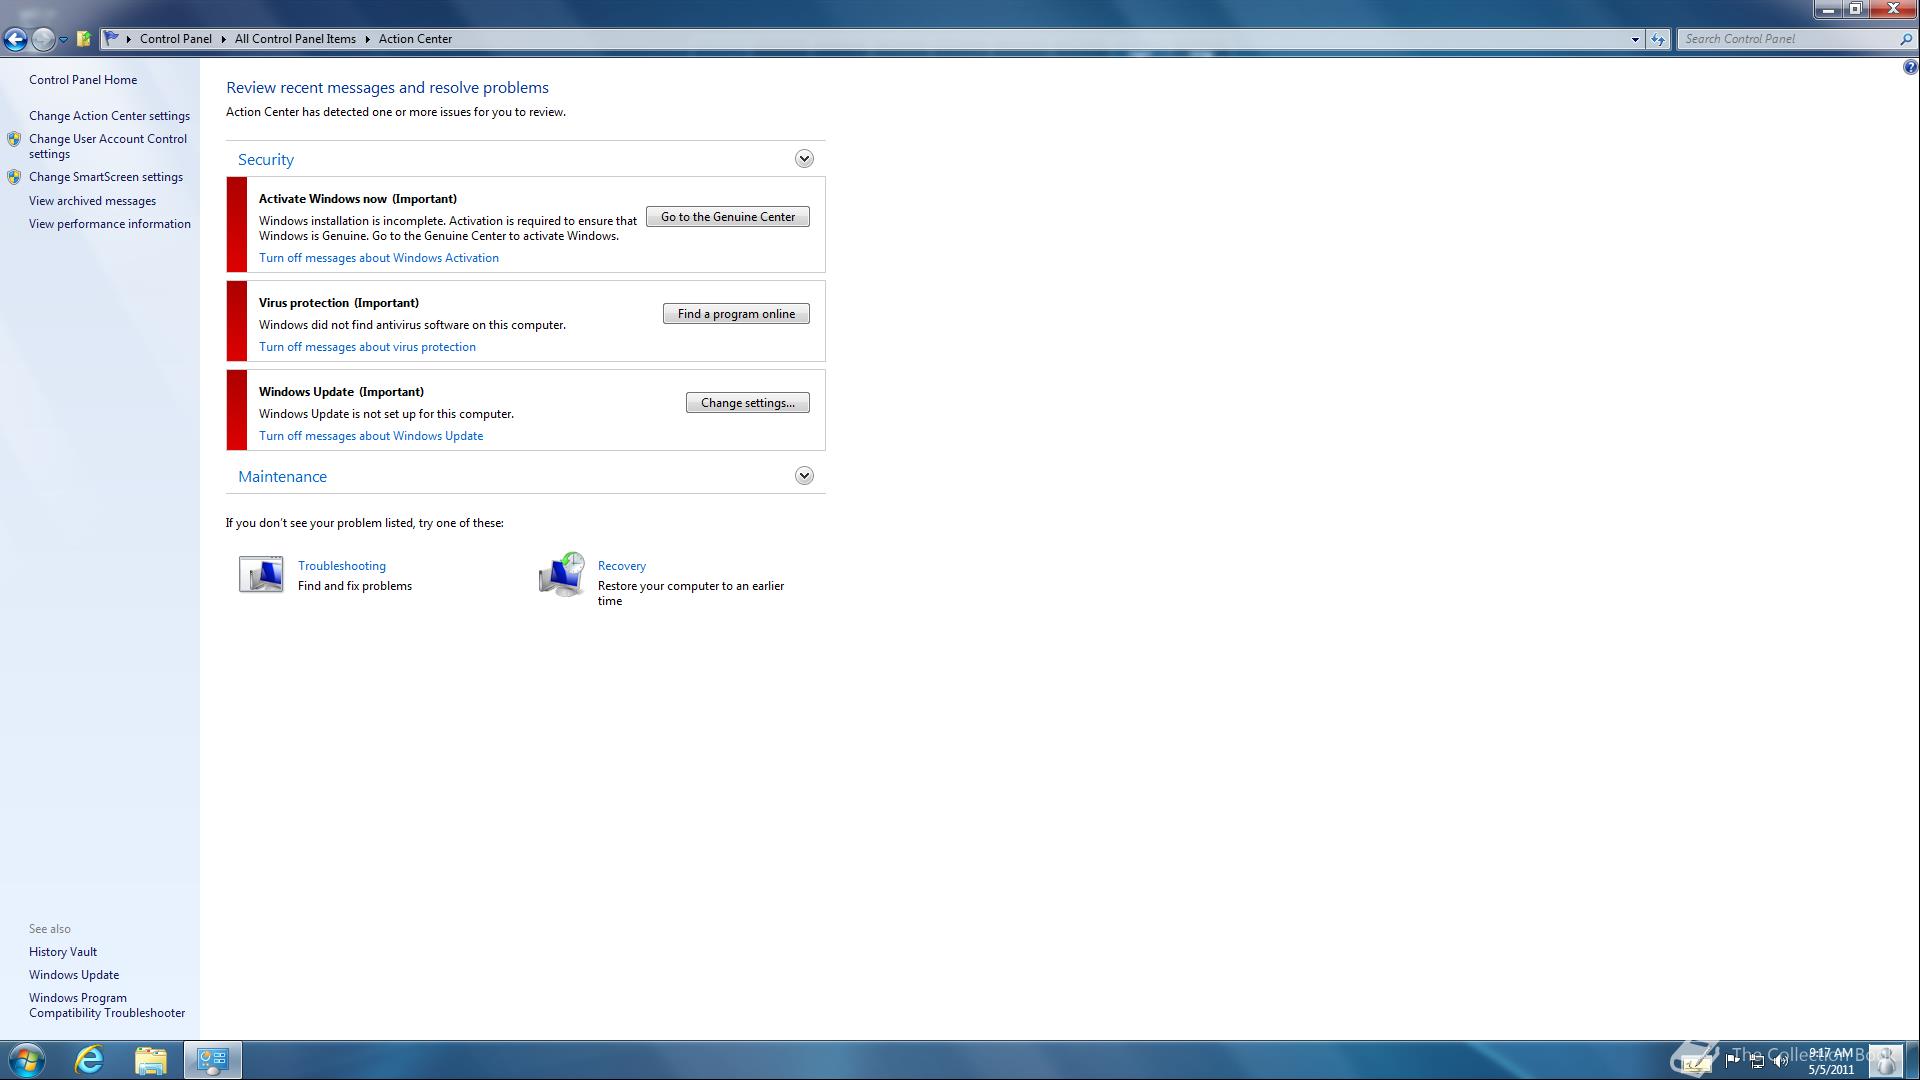Click the Security section heading
The height and width of the screenshot is (1080, 1920).
coord(266,160)
